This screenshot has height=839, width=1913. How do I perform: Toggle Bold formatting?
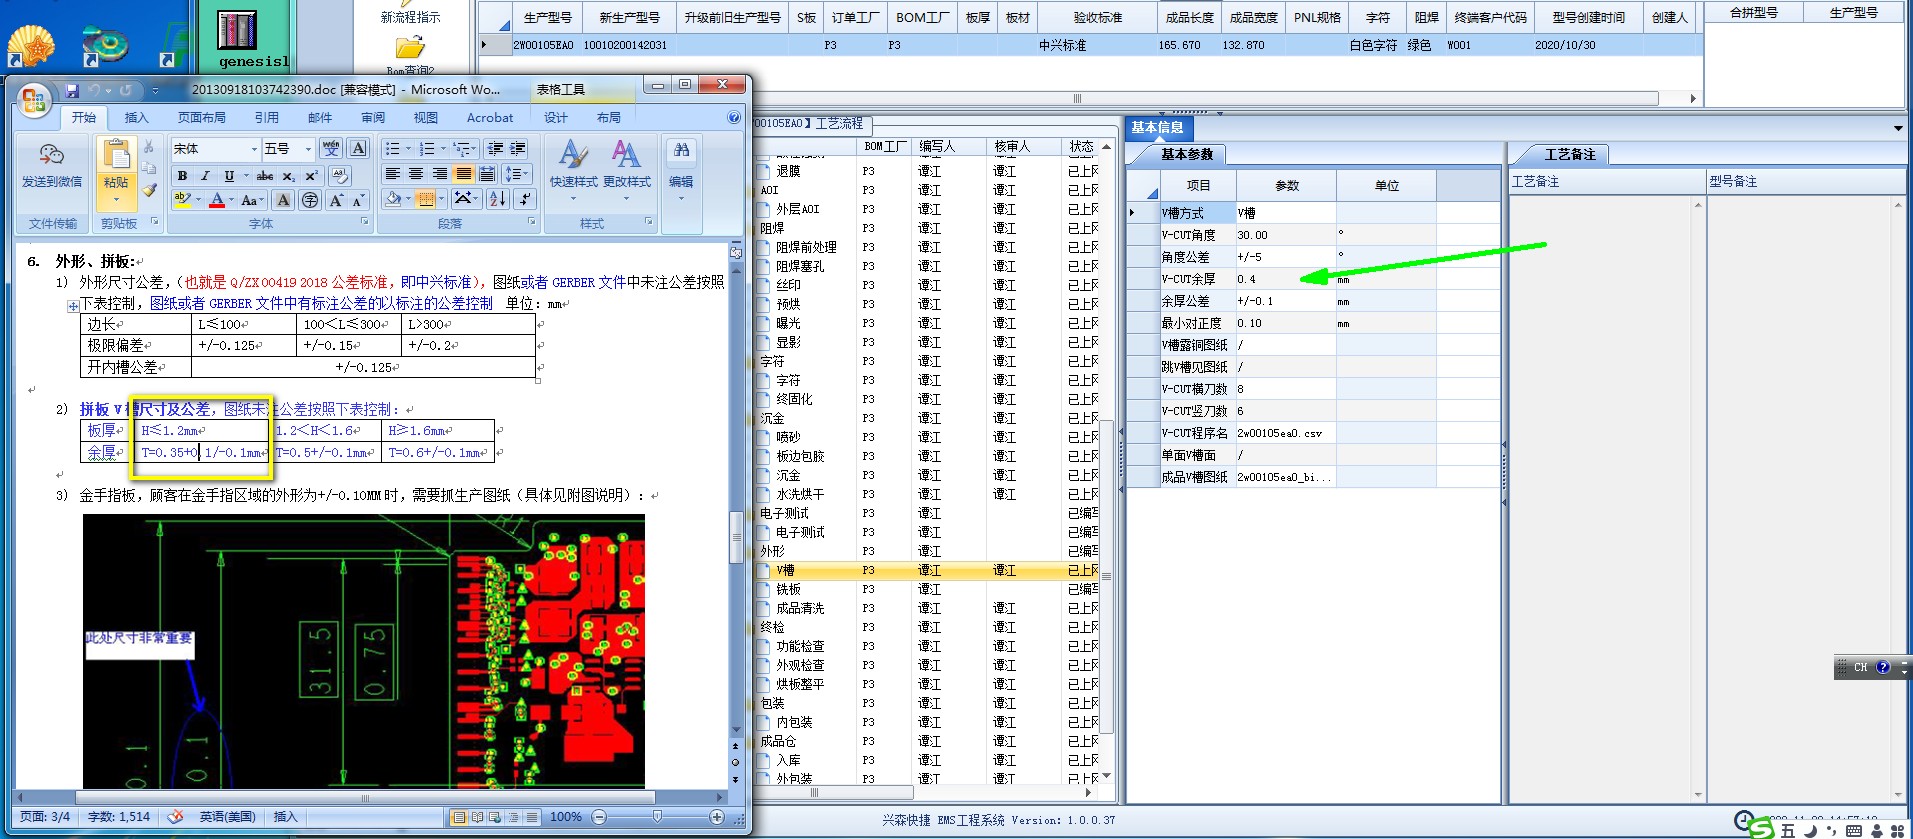tap(182, 175)
